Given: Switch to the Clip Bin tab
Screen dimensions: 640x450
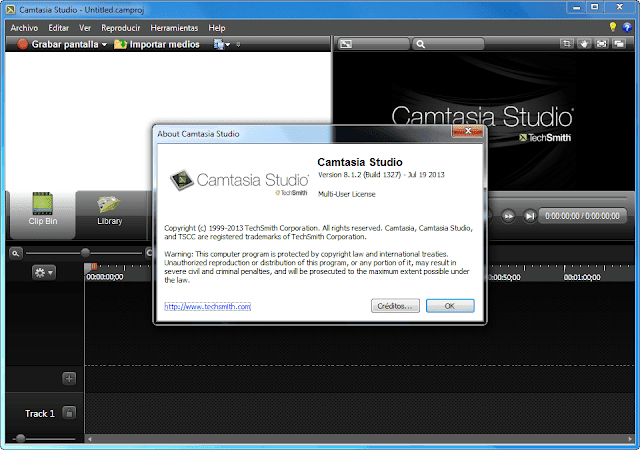Looking at the screenshot, I should [43, 214].
